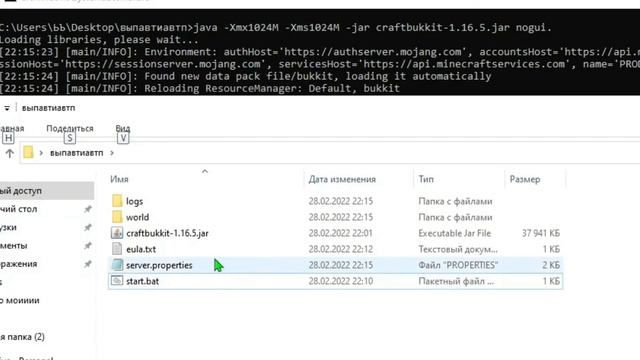Click Файл "PROPERTIES" type cell

pos(458,265)
